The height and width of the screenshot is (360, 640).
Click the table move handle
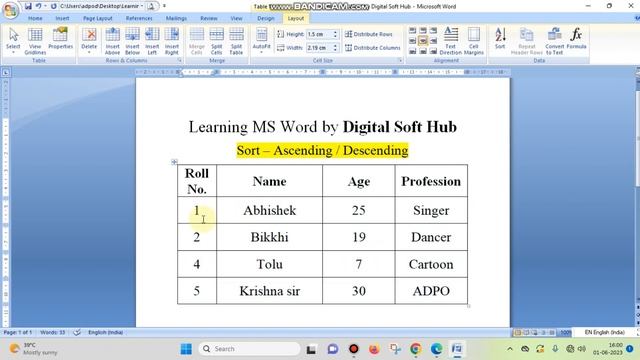(174, 162)
